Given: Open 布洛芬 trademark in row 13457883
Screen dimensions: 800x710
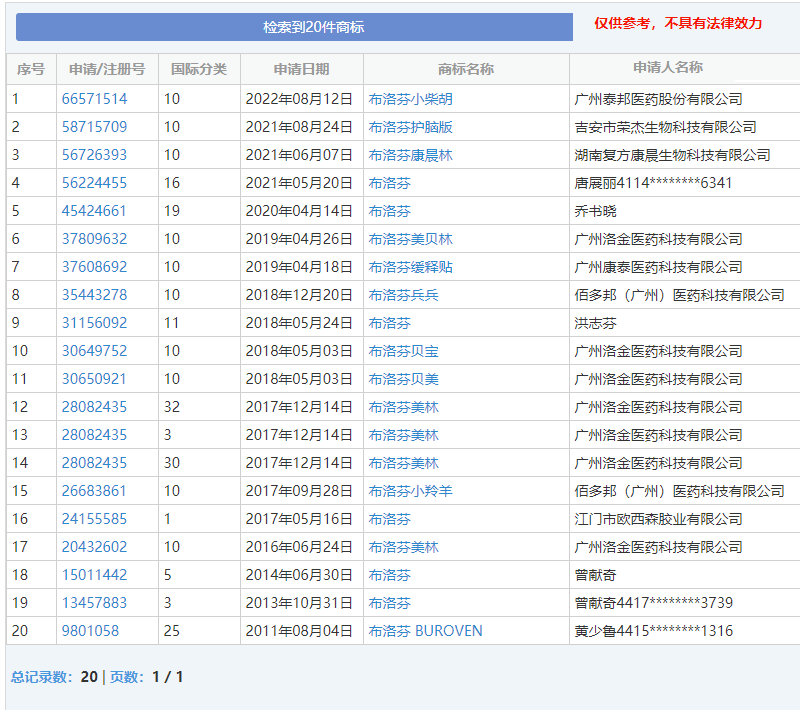Looking at the screenshot, I should click(390, 603).
